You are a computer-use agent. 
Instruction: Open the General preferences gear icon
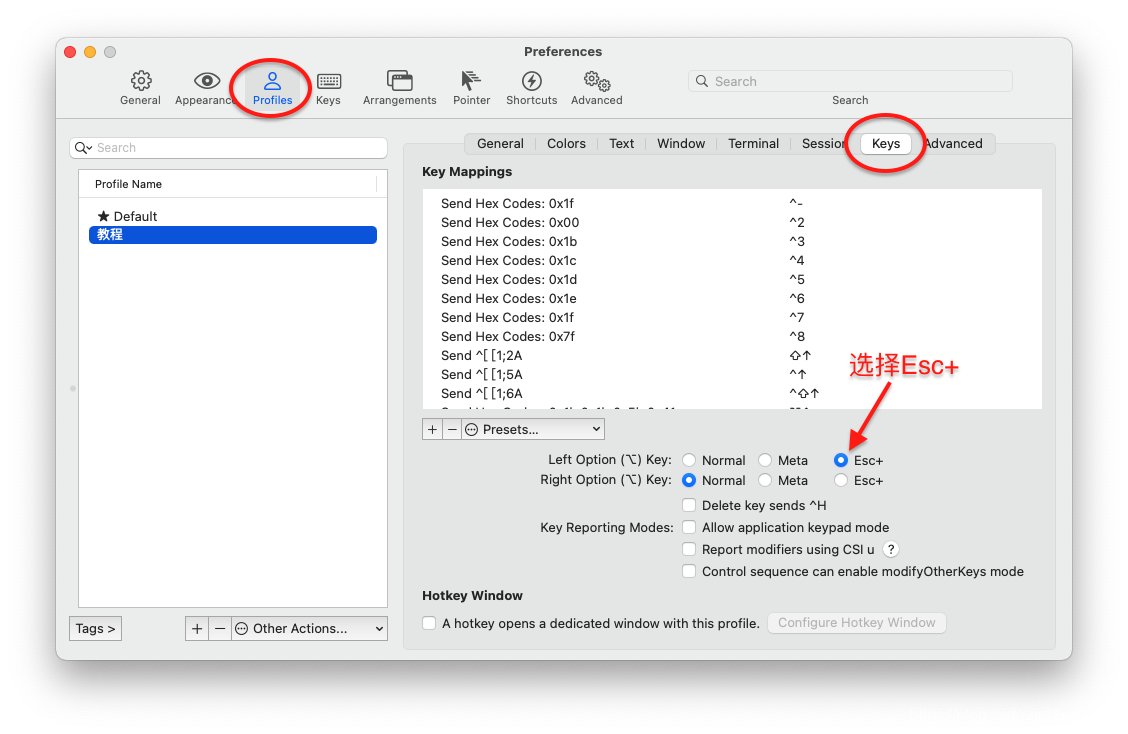point(141,81)
